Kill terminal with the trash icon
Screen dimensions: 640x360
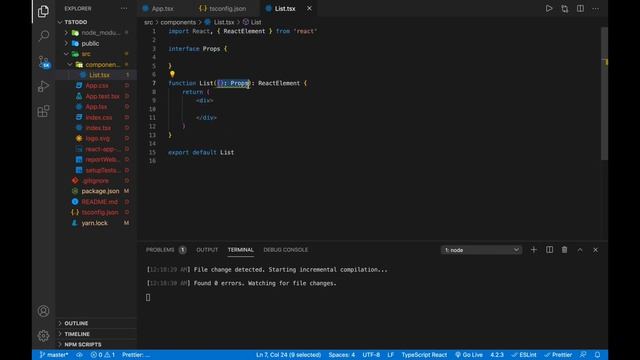coord(564,250)
